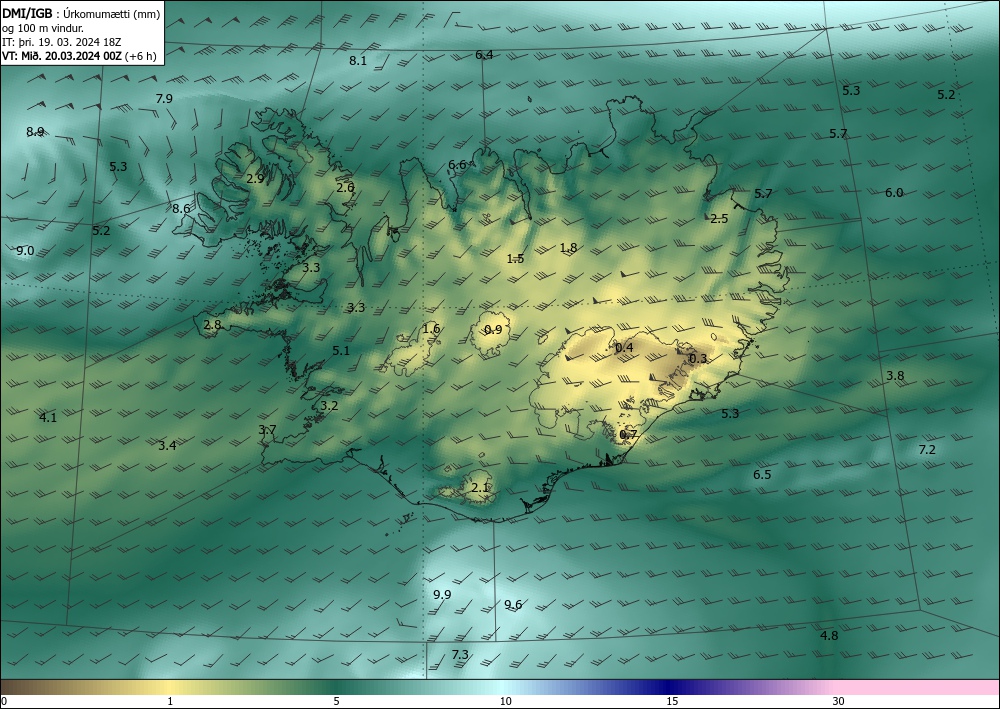Click the 8.9 value label
The height and width of the screenshot is (709, 1000).
coord(35,131)
